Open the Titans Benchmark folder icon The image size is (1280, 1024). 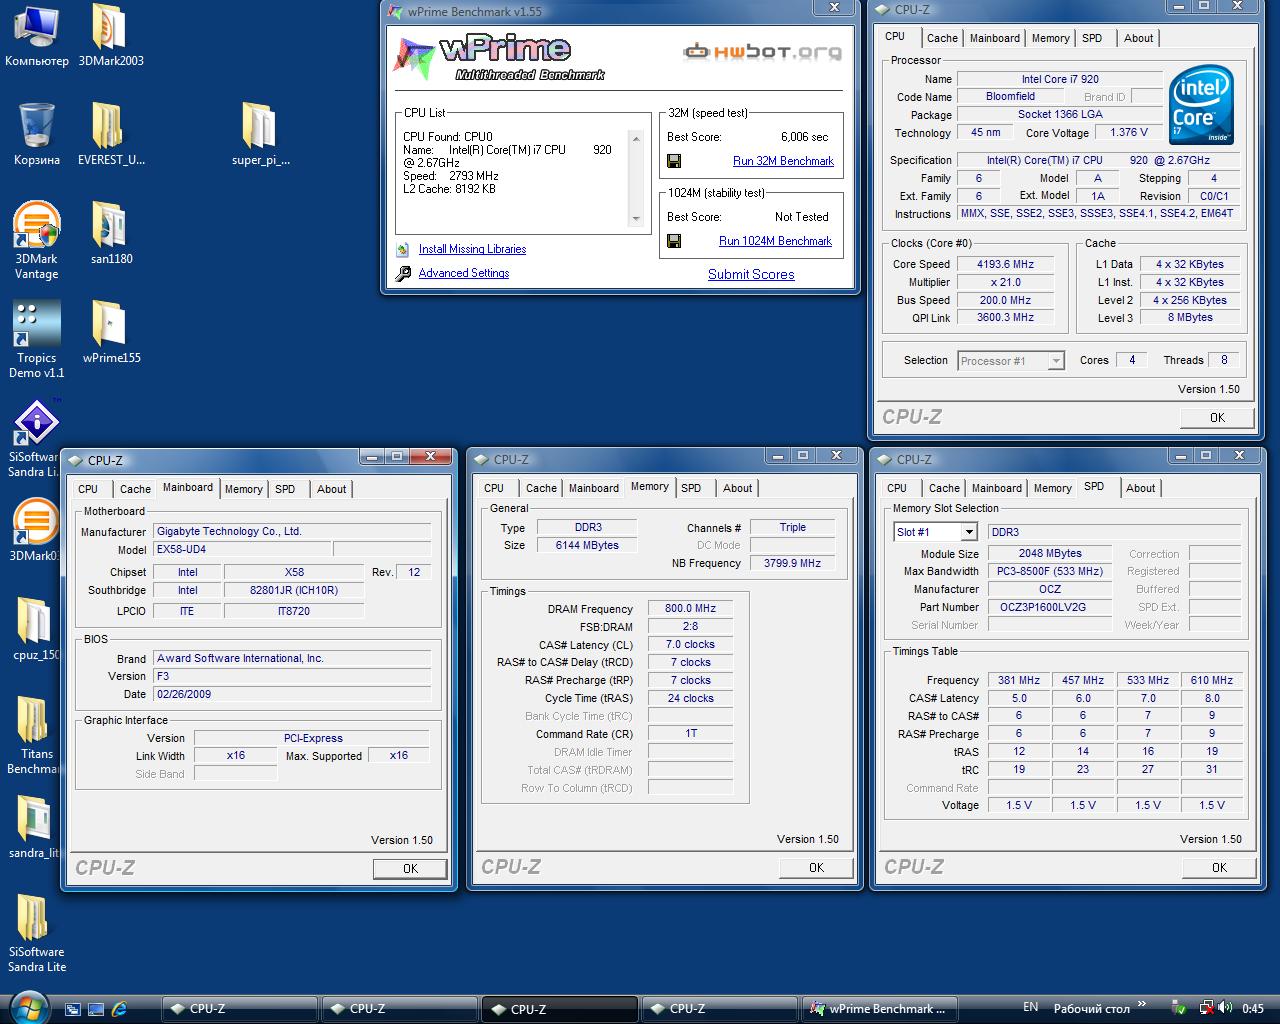[32, 735]
